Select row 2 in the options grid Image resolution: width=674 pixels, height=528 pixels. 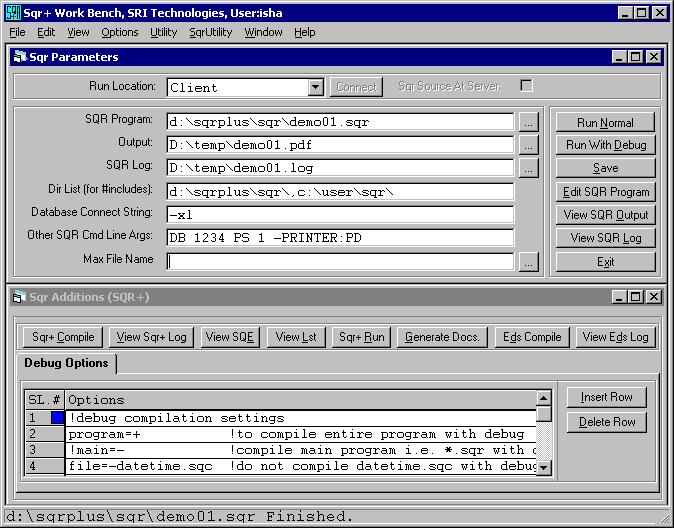pyautogui.click(x=32, y=434)
